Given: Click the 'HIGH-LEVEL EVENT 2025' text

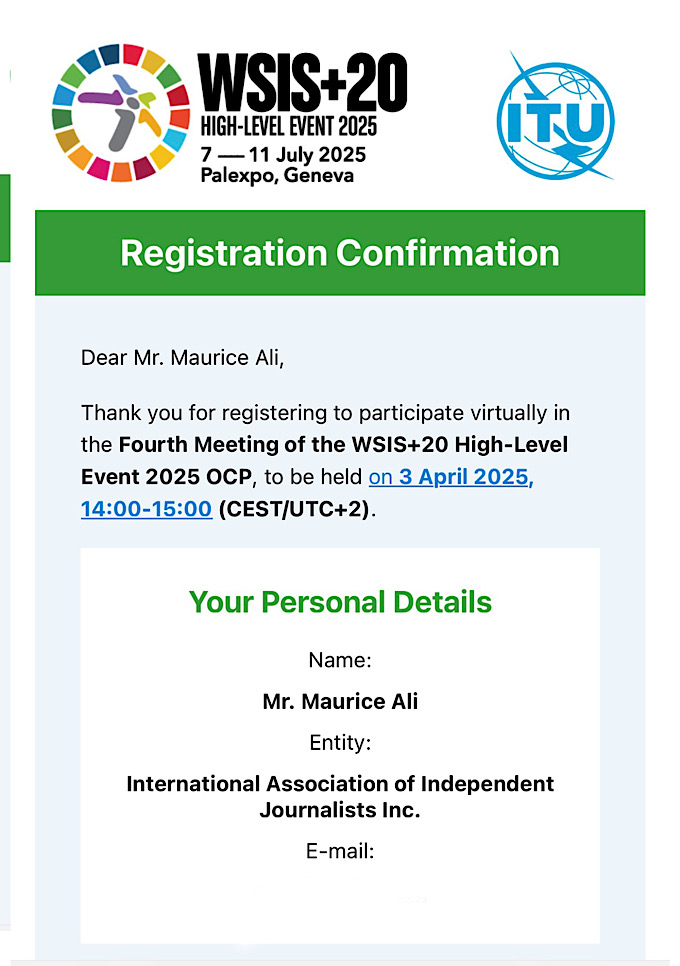Looking at the screenshot, I should point(289,126).
